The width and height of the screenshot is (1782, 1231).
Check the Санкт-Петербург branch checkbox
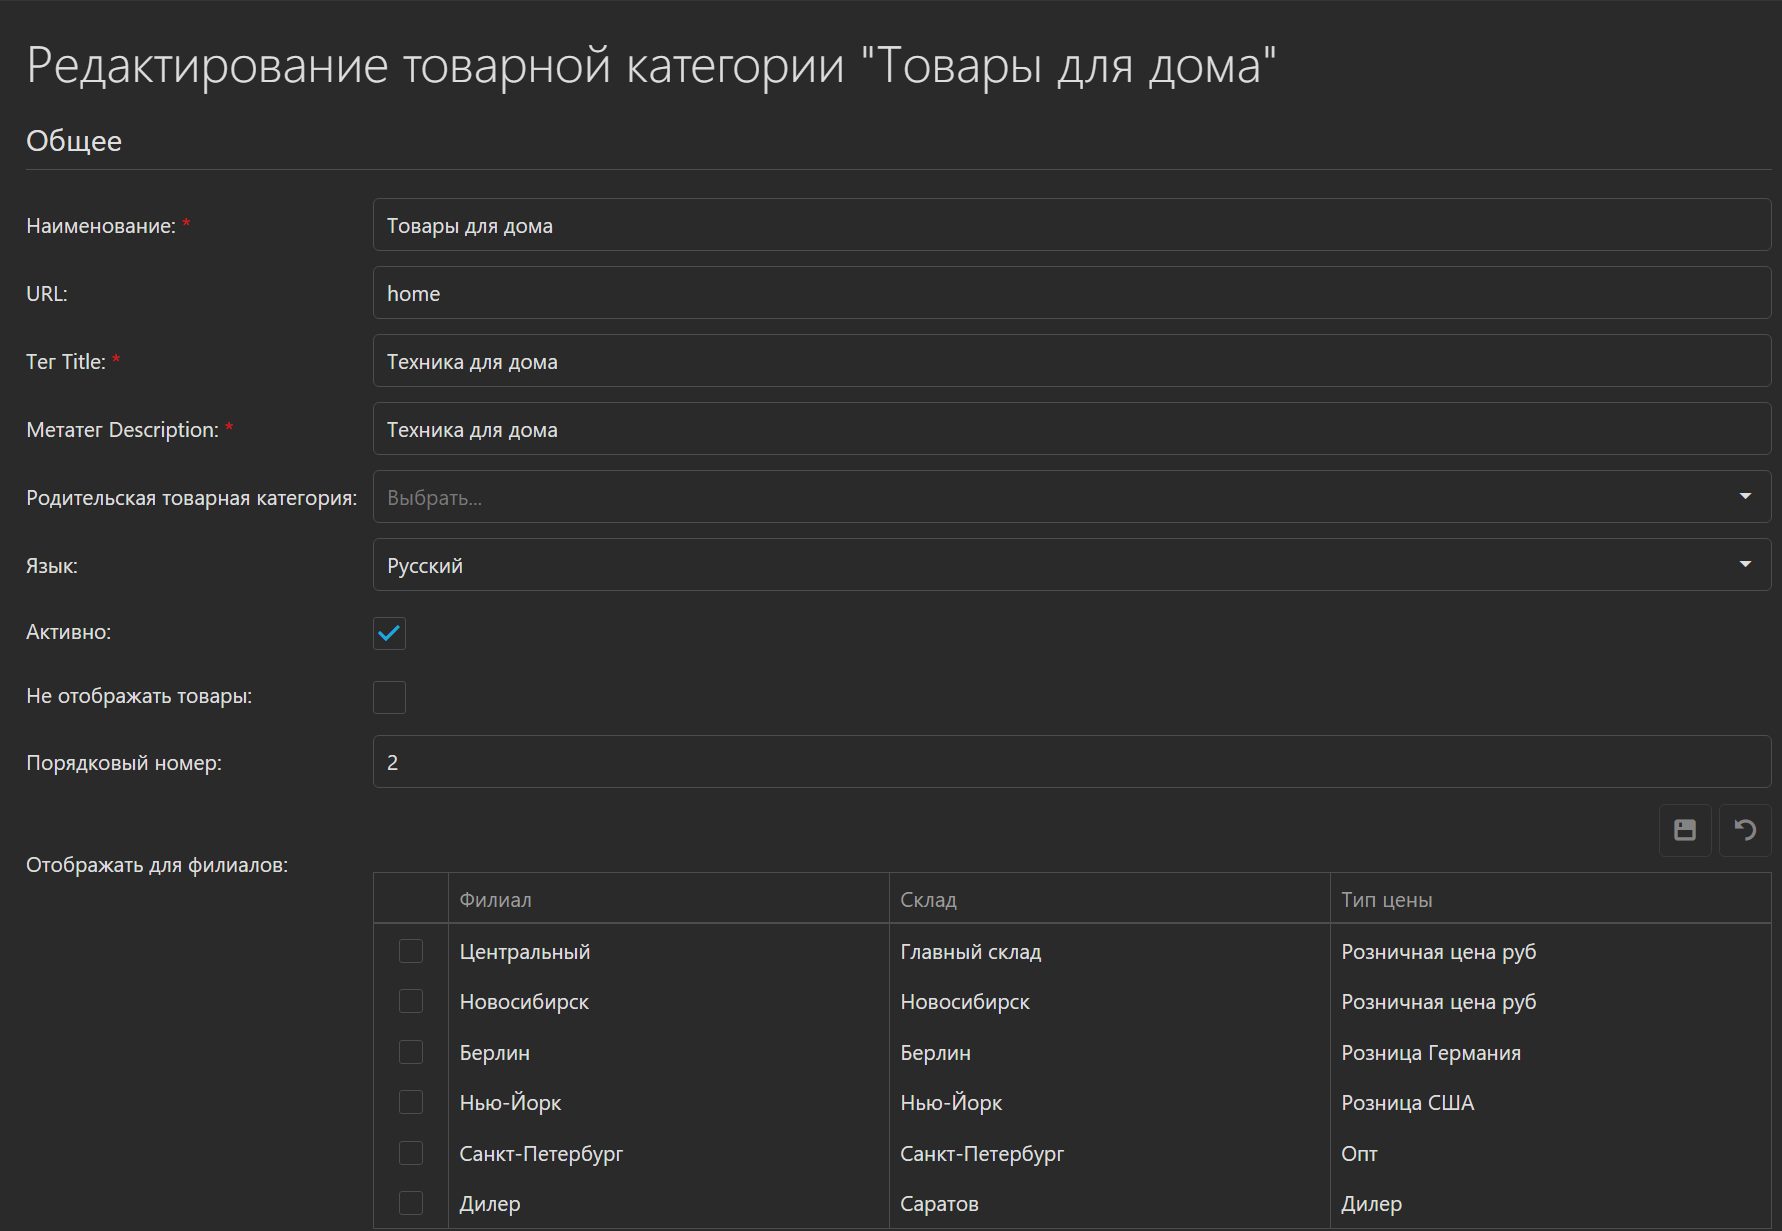pos(411,1152)
